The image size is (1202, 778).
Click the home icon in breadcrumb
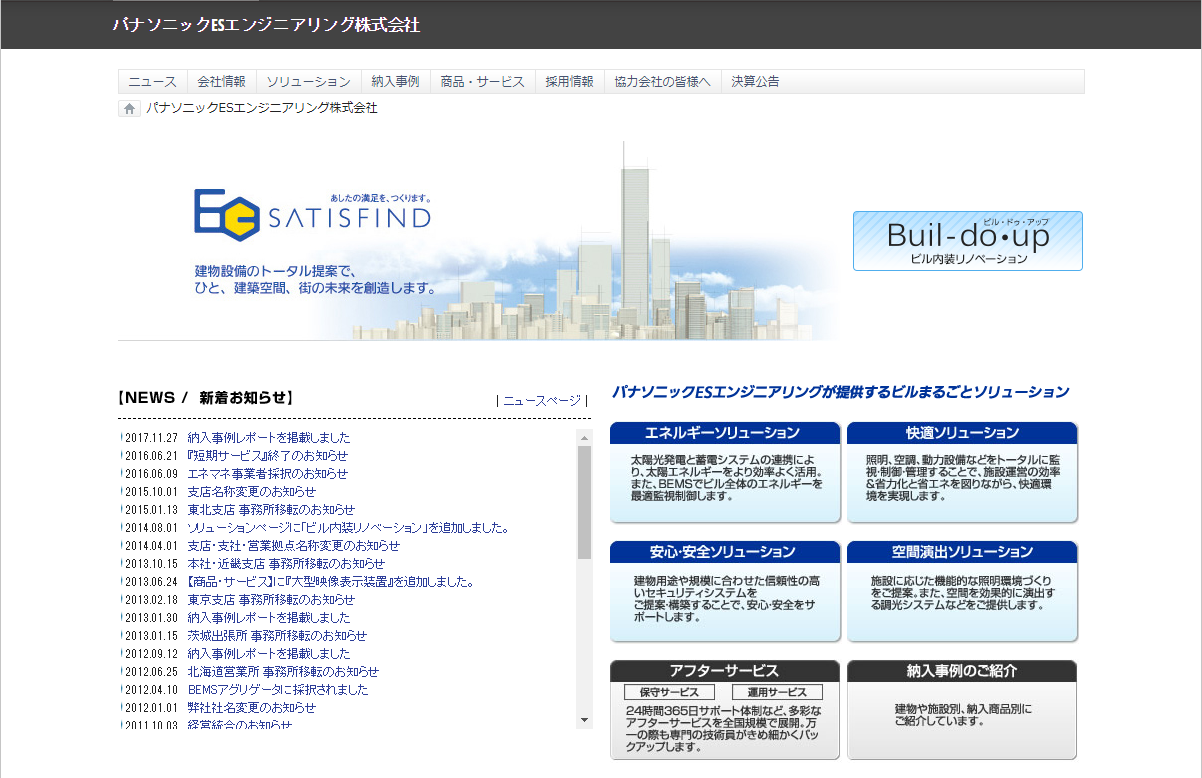(x=129, y=109)
